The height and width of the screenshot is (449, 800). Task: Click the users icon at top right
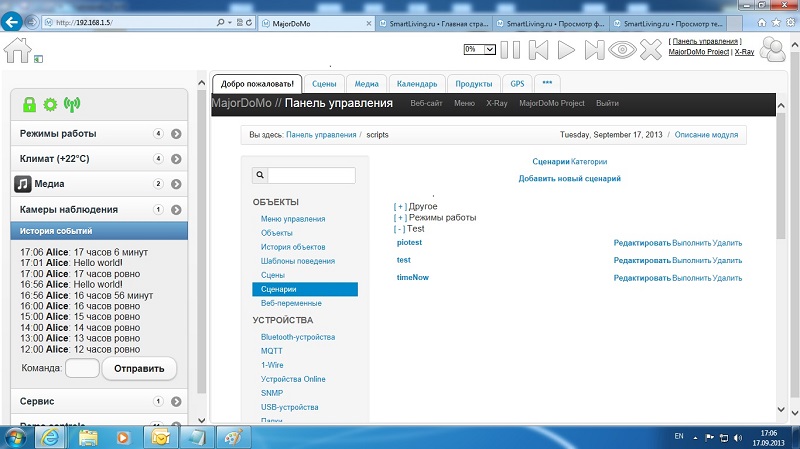coord(773,48)
